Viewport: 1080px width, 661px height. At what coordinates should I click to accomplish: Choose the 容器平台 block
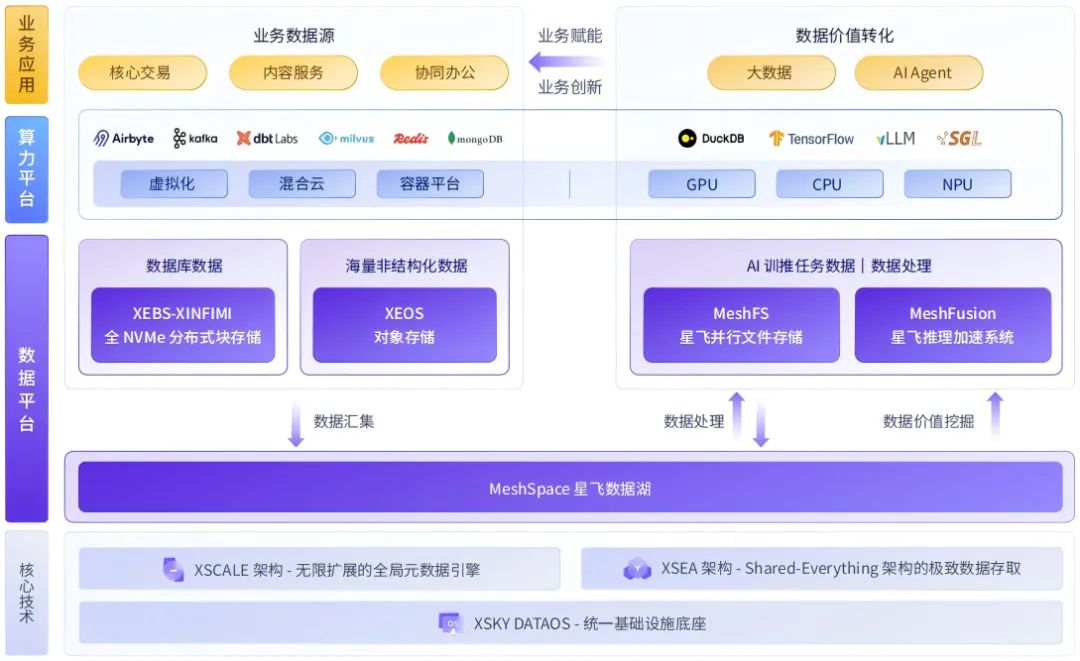pyautogui.click(x=430, y=184)
